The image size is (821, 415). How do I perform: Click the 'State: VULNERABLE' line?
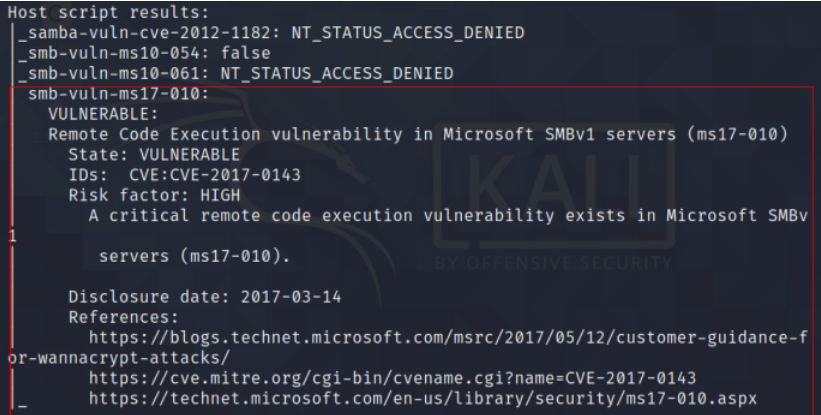click(x=153, y=155)
